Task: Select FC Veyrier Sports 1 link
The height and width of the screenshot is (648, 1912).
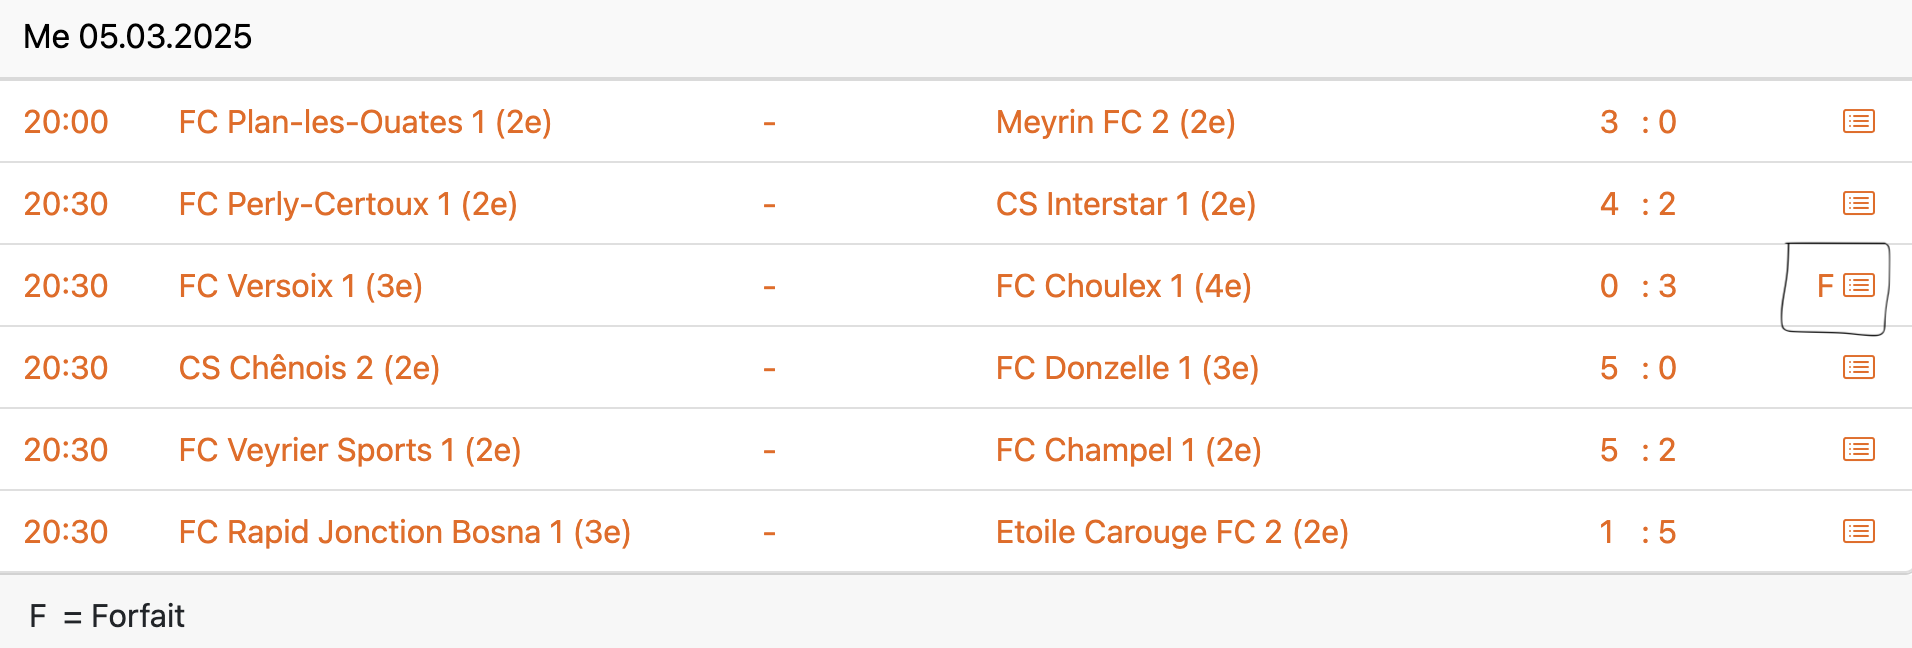Action: pyautogui.click(x=350, y=450)
